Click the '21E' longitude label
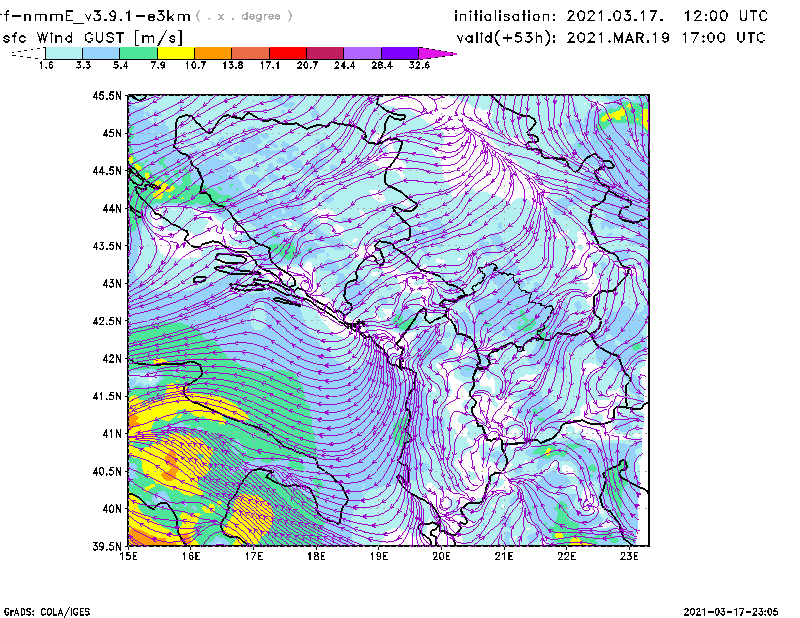The width and height of the screenshot is (800, 618). 504,556
